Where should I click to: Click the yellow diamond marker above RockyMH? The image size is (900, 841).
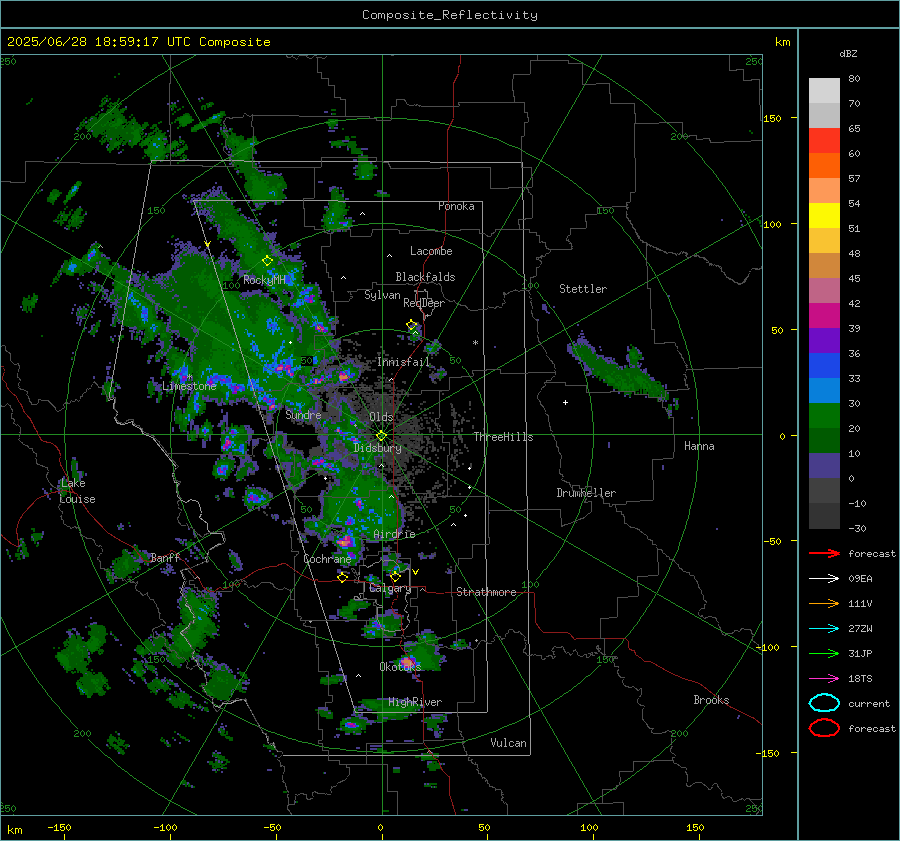click(x=267, y=261)
